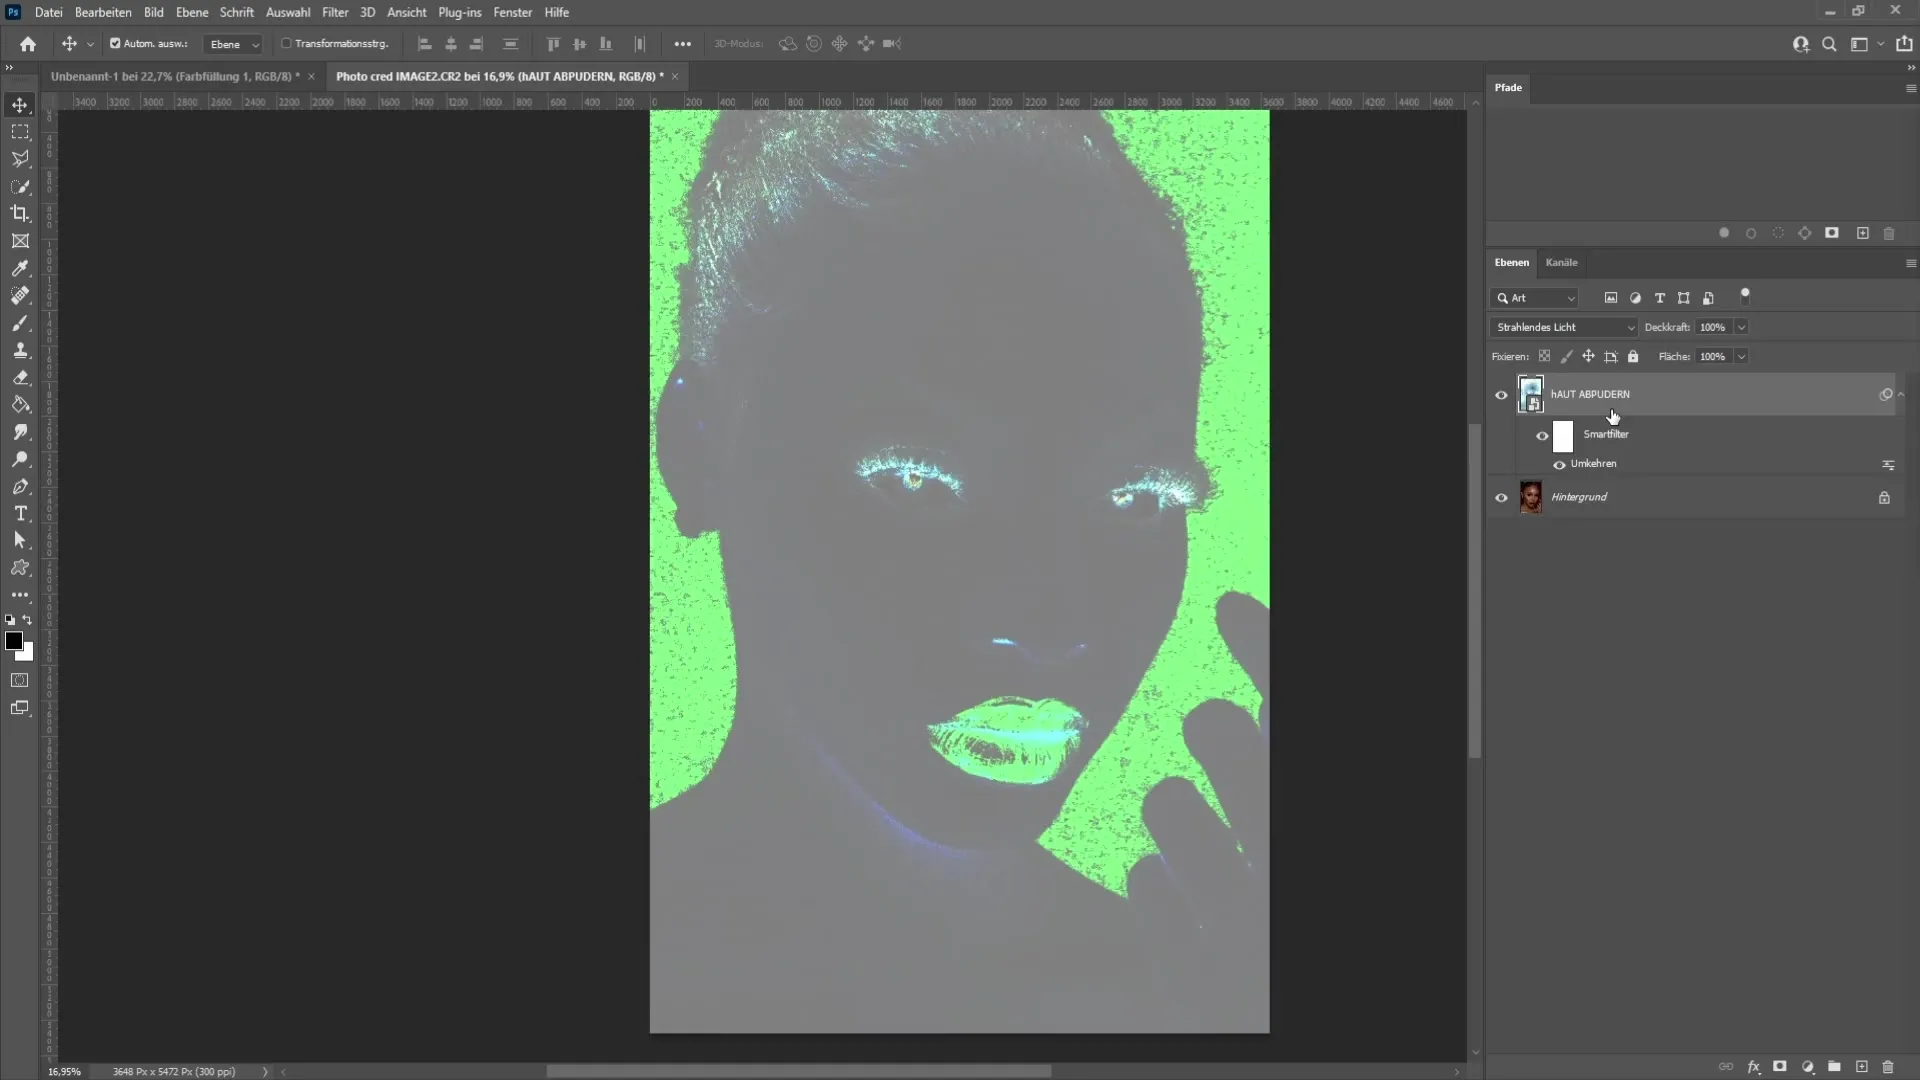Click the horizontal canvas scrollbar
The height and width of the screenshot is (1080, 1920).
pos(799,1071)
